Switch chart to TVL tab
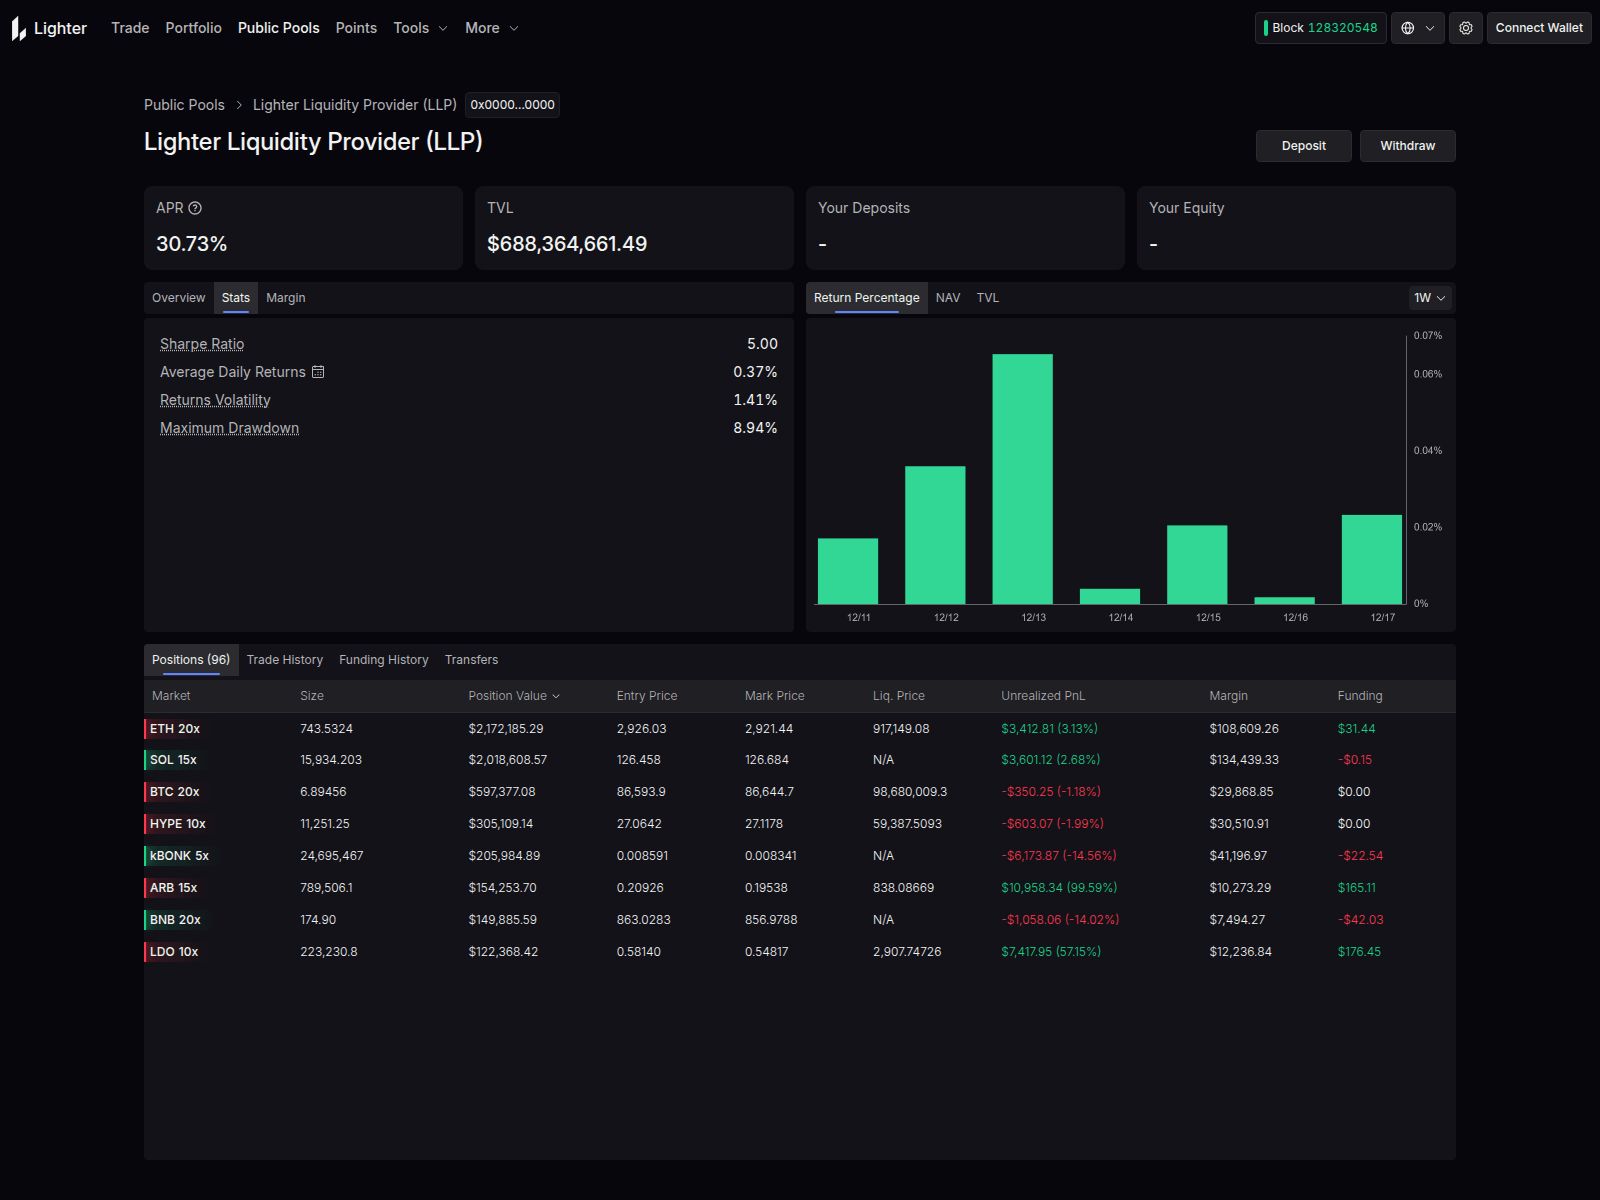The width and height of the screenshot is (1600, 1200). pyautogui.click(x=988, y=298)
